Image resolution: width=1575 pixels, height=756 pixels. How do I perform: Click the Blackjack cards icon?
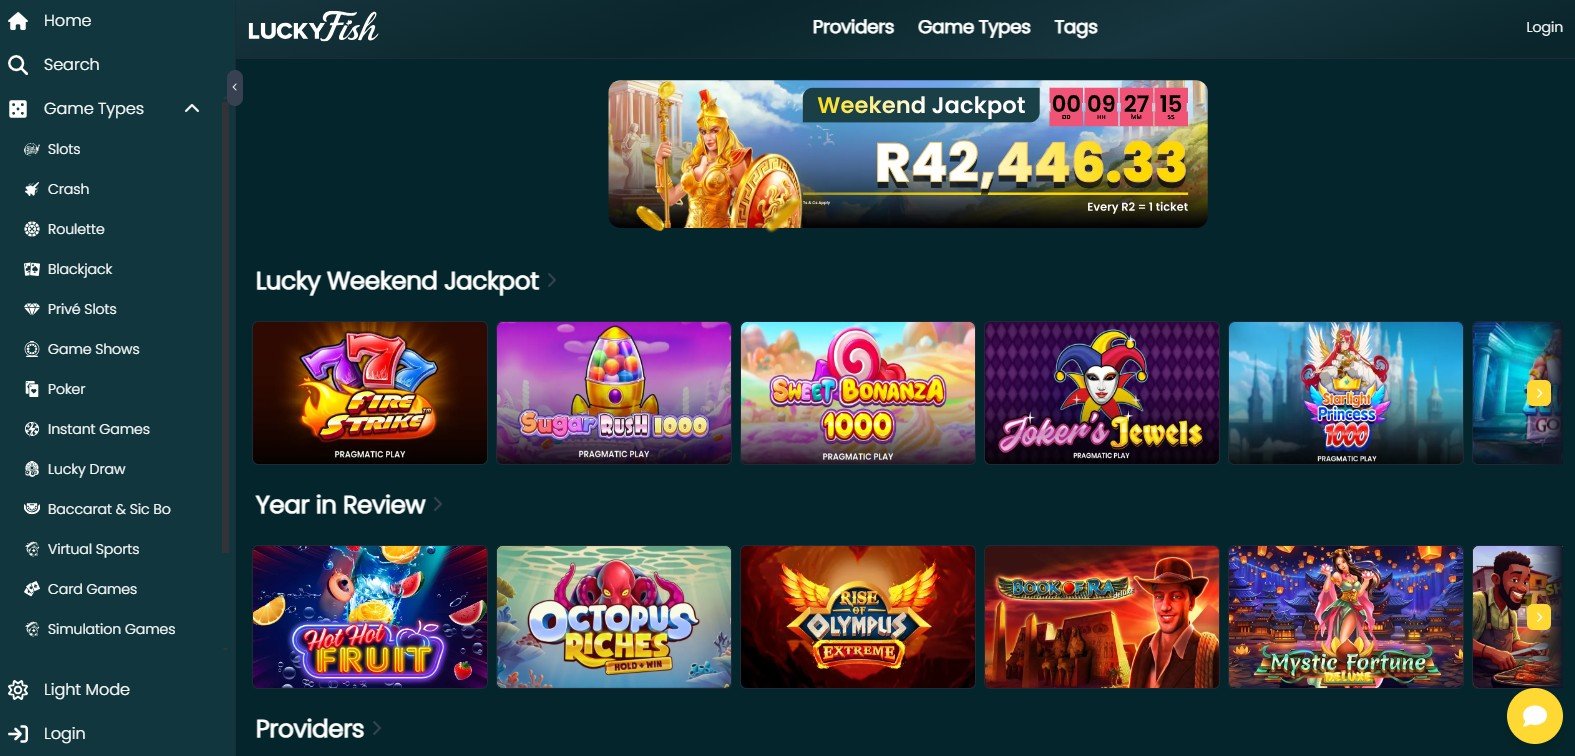(31, 269)
